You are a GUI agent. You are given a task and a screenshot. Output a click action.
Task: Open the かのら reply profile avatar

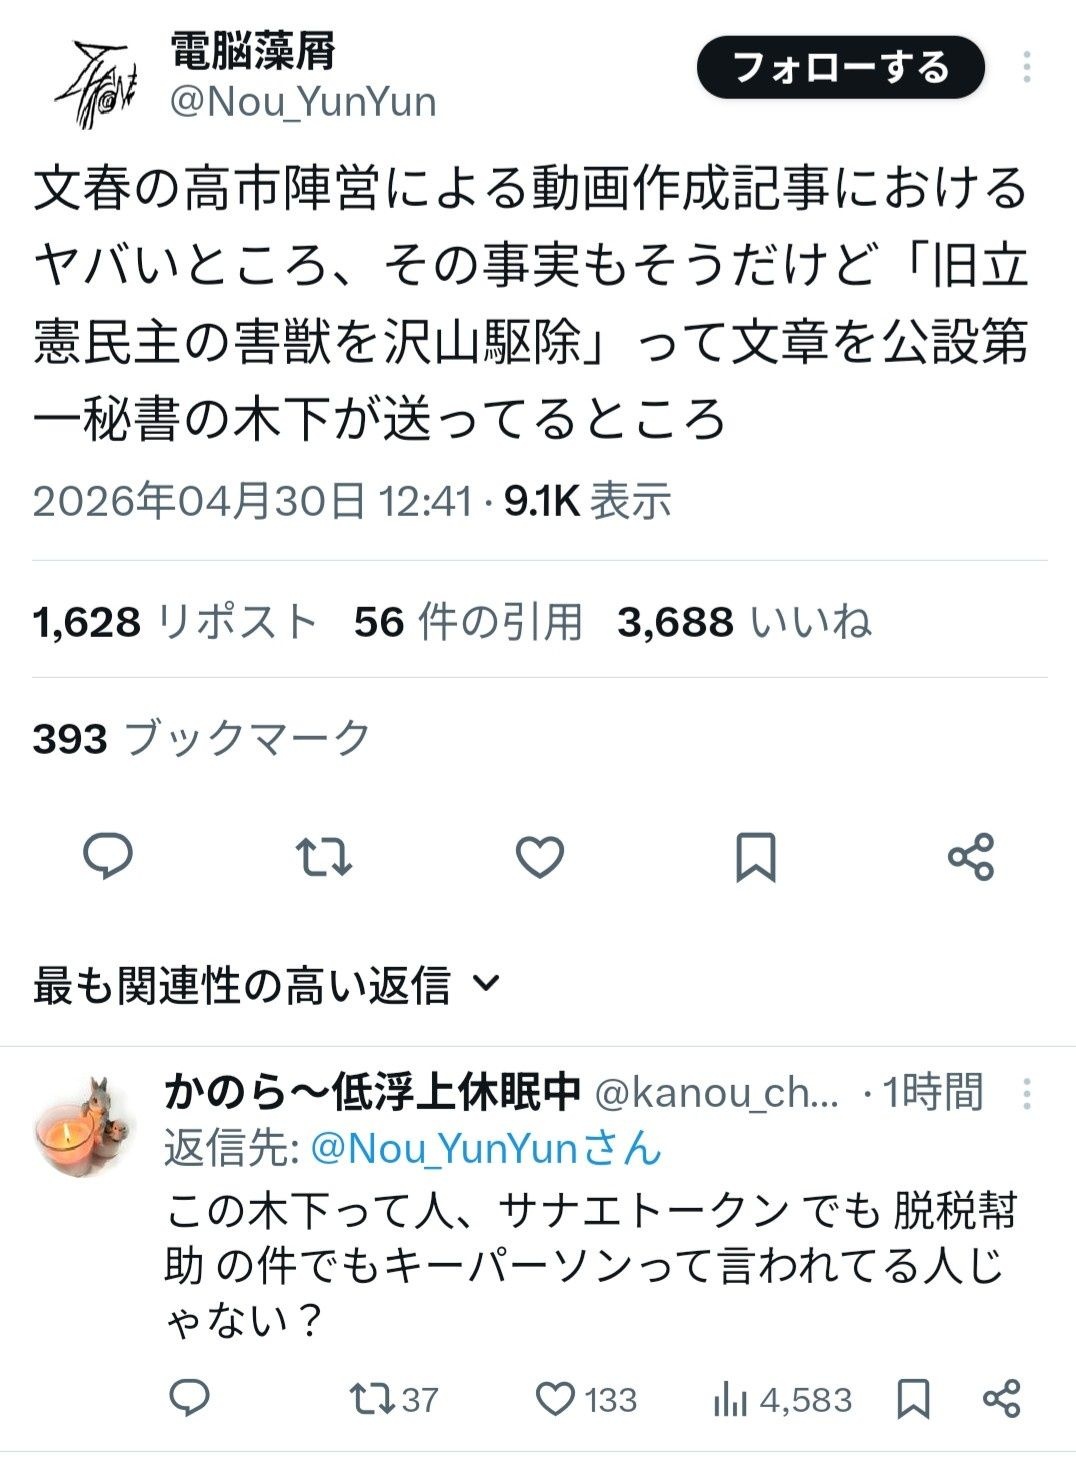(x=84, y=1126)
